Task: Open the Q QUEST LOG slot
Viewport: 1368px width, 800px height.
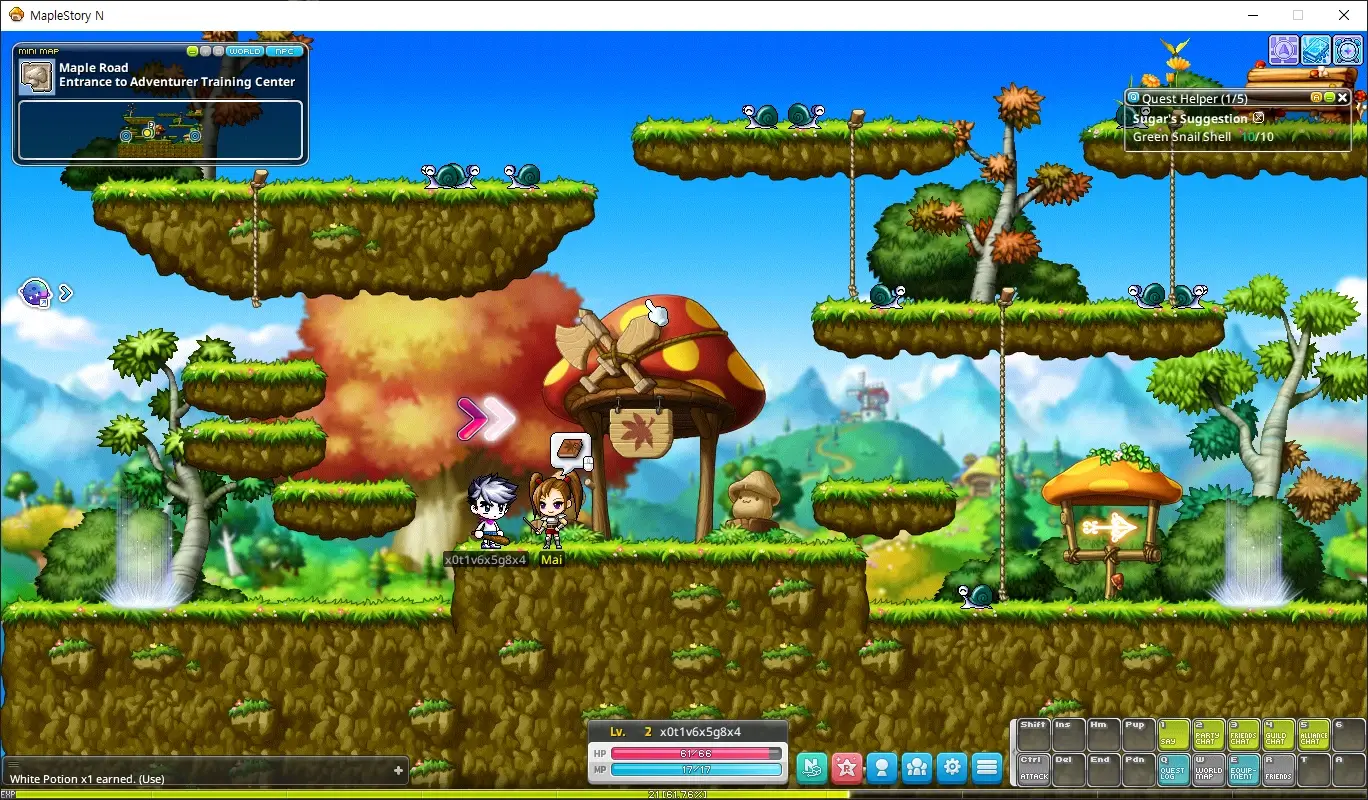Action: point(1174,769)
